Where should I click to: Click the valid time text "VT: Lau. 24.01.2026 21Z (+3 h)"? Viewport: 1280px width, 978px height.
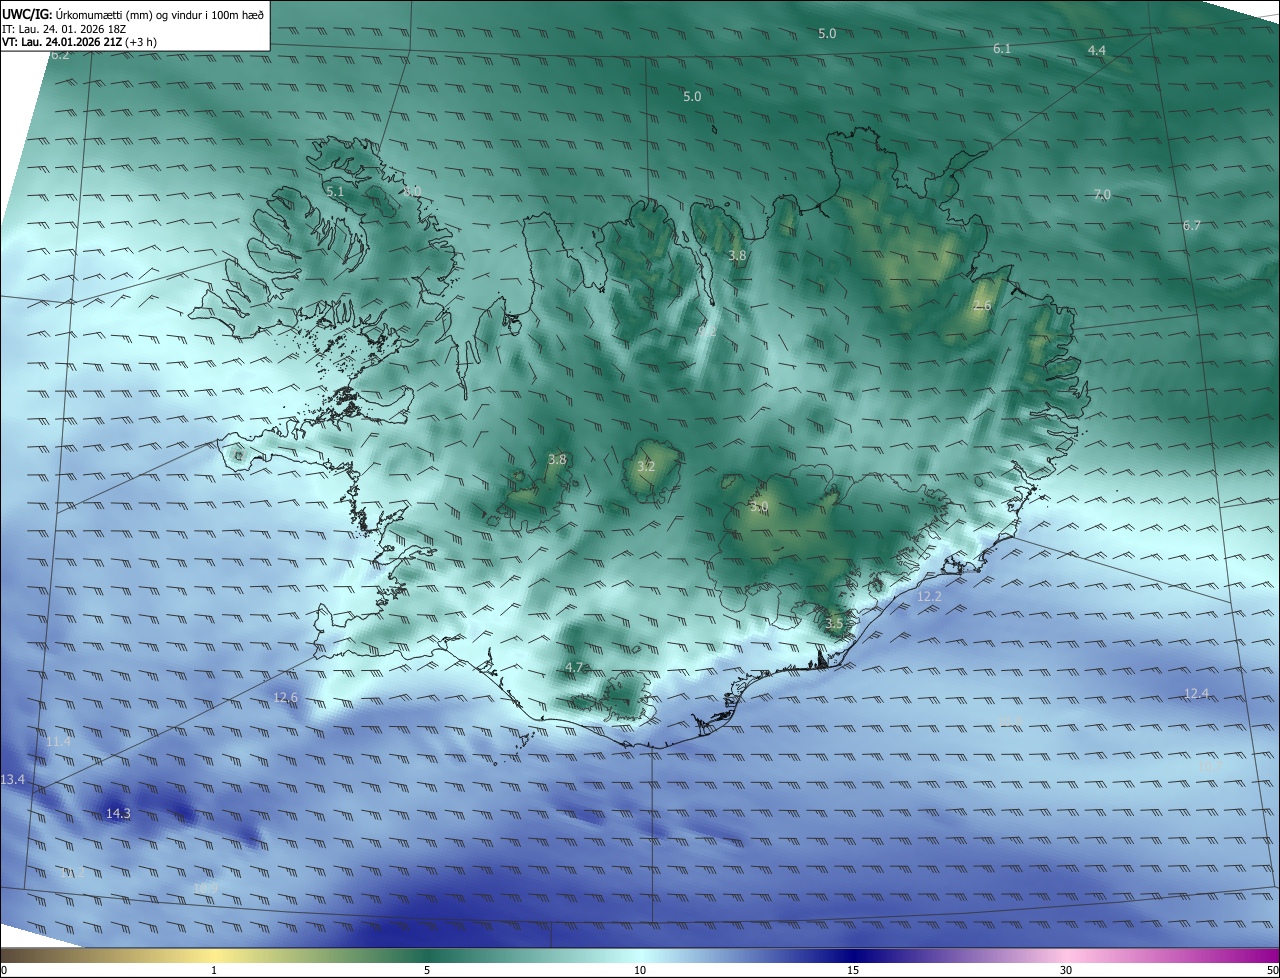tap(79, 42)
